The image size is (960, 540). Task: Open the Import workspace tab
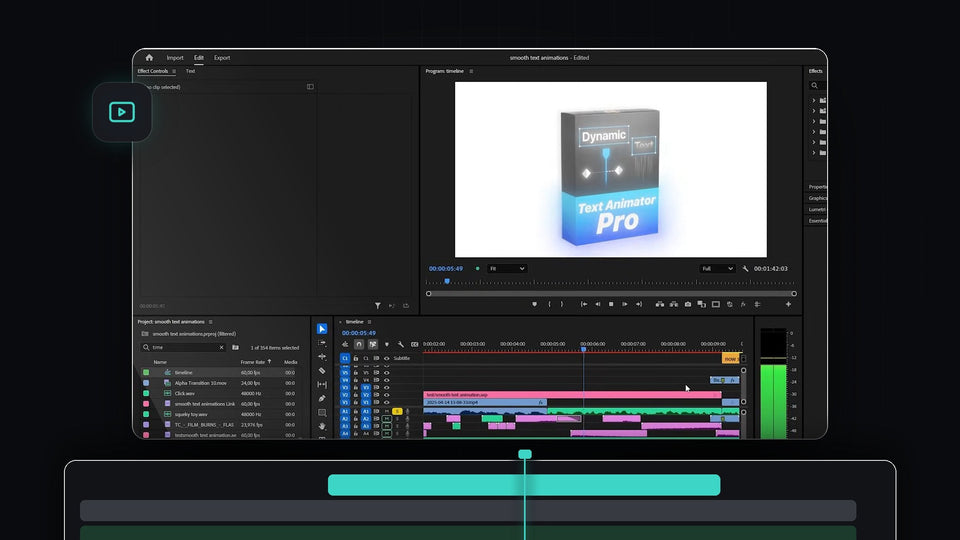pyautogui.click(x=175, y=58)
